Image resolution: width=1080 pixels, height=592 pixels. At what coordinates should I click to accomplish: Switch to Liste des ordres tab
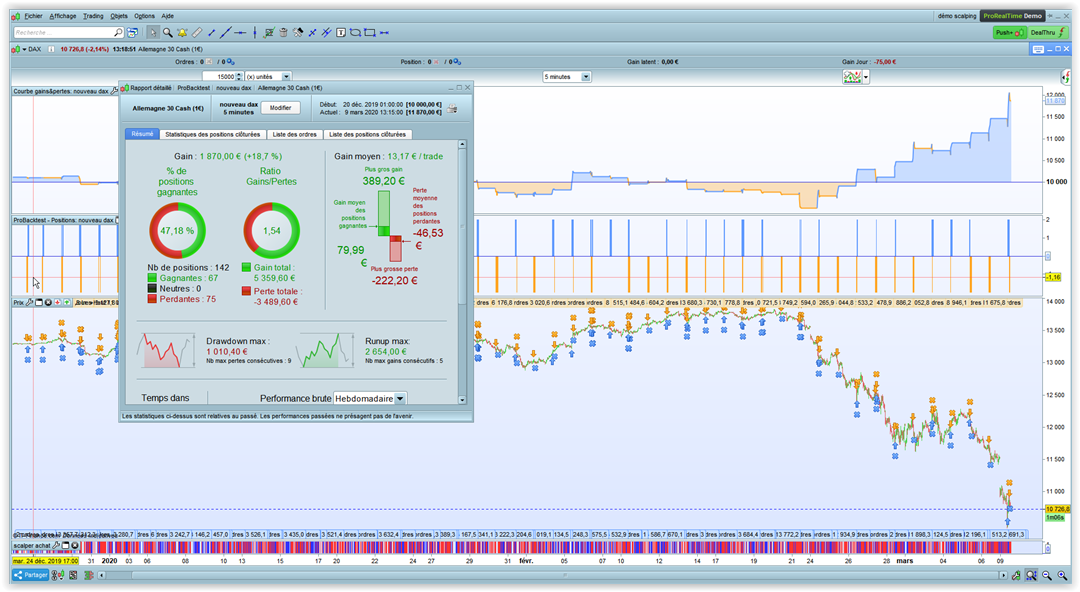pos(294,134)
